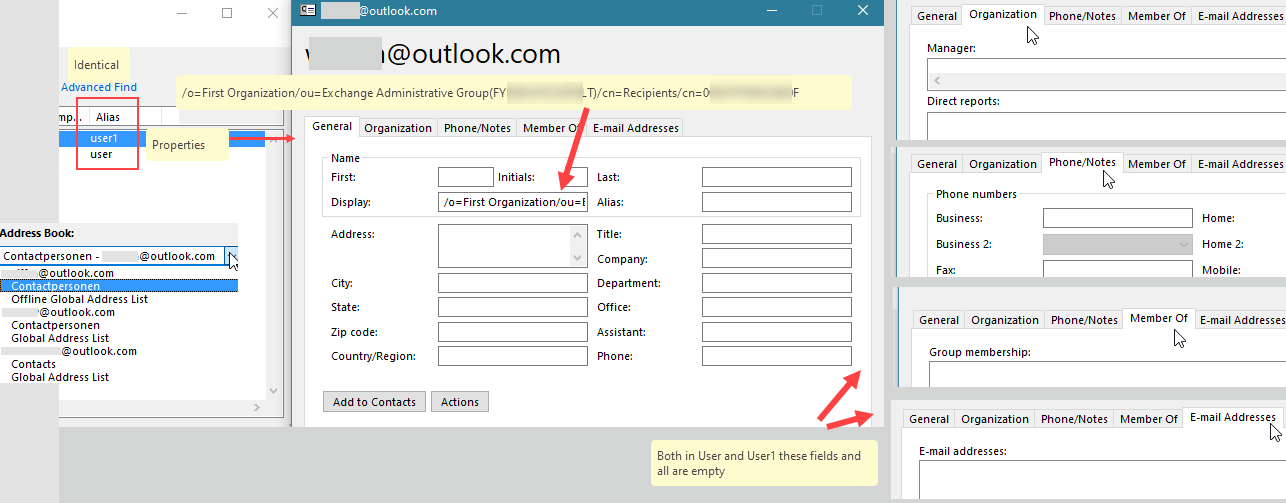Switch to Organization tab beside the General tab in center dialog
The width and height of the screenshot is (1286, 503).
pos(398,128)
